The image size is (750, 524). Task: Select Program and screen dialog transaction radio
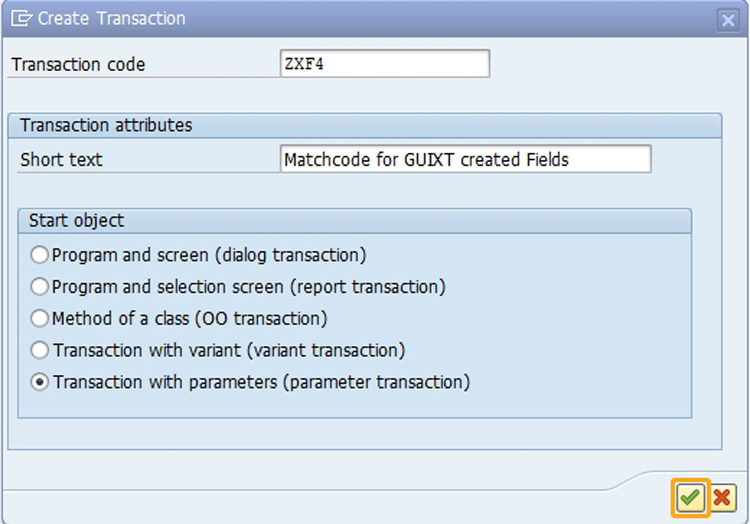click(x=39, y=255)
